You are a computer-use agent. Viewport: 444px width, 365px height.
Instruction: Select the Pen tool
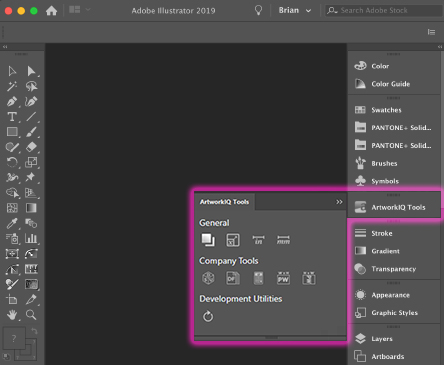pyautogui.click(x=12, y=101)
